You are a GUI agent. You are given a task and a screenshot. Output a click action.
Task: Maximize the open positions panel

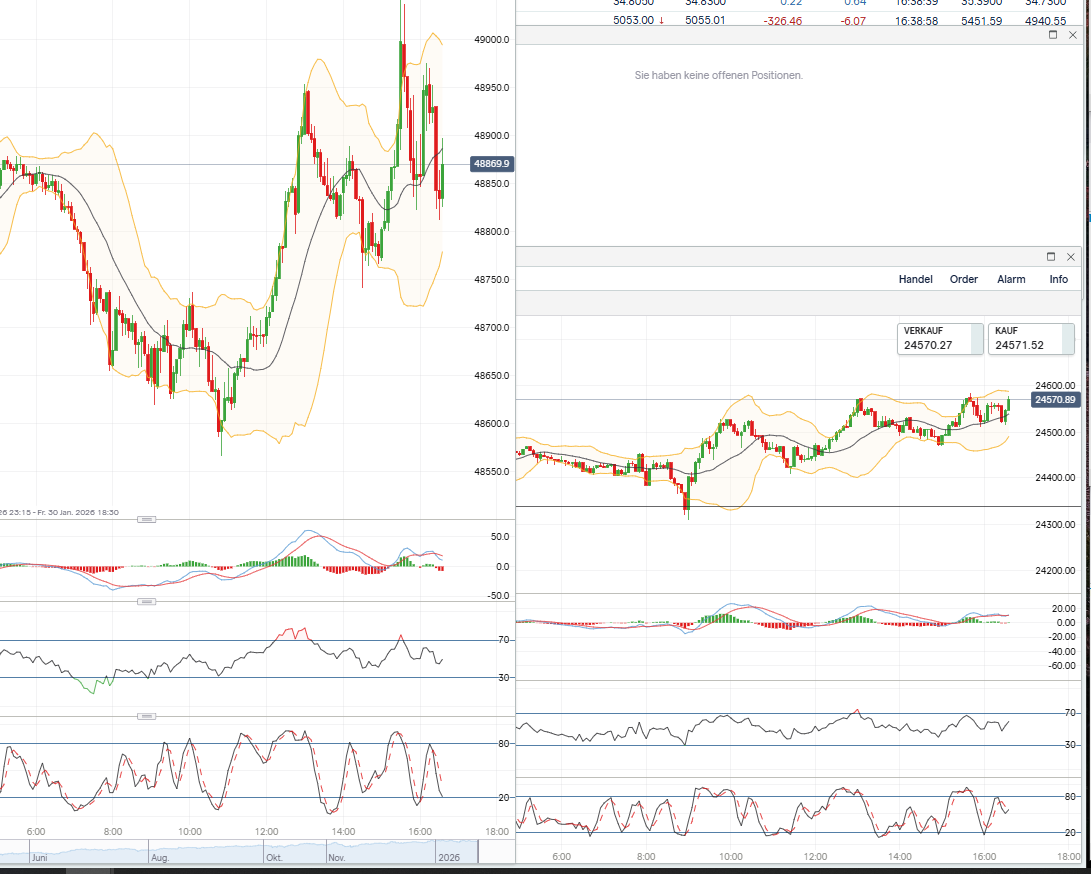[x=1053, y=35]
